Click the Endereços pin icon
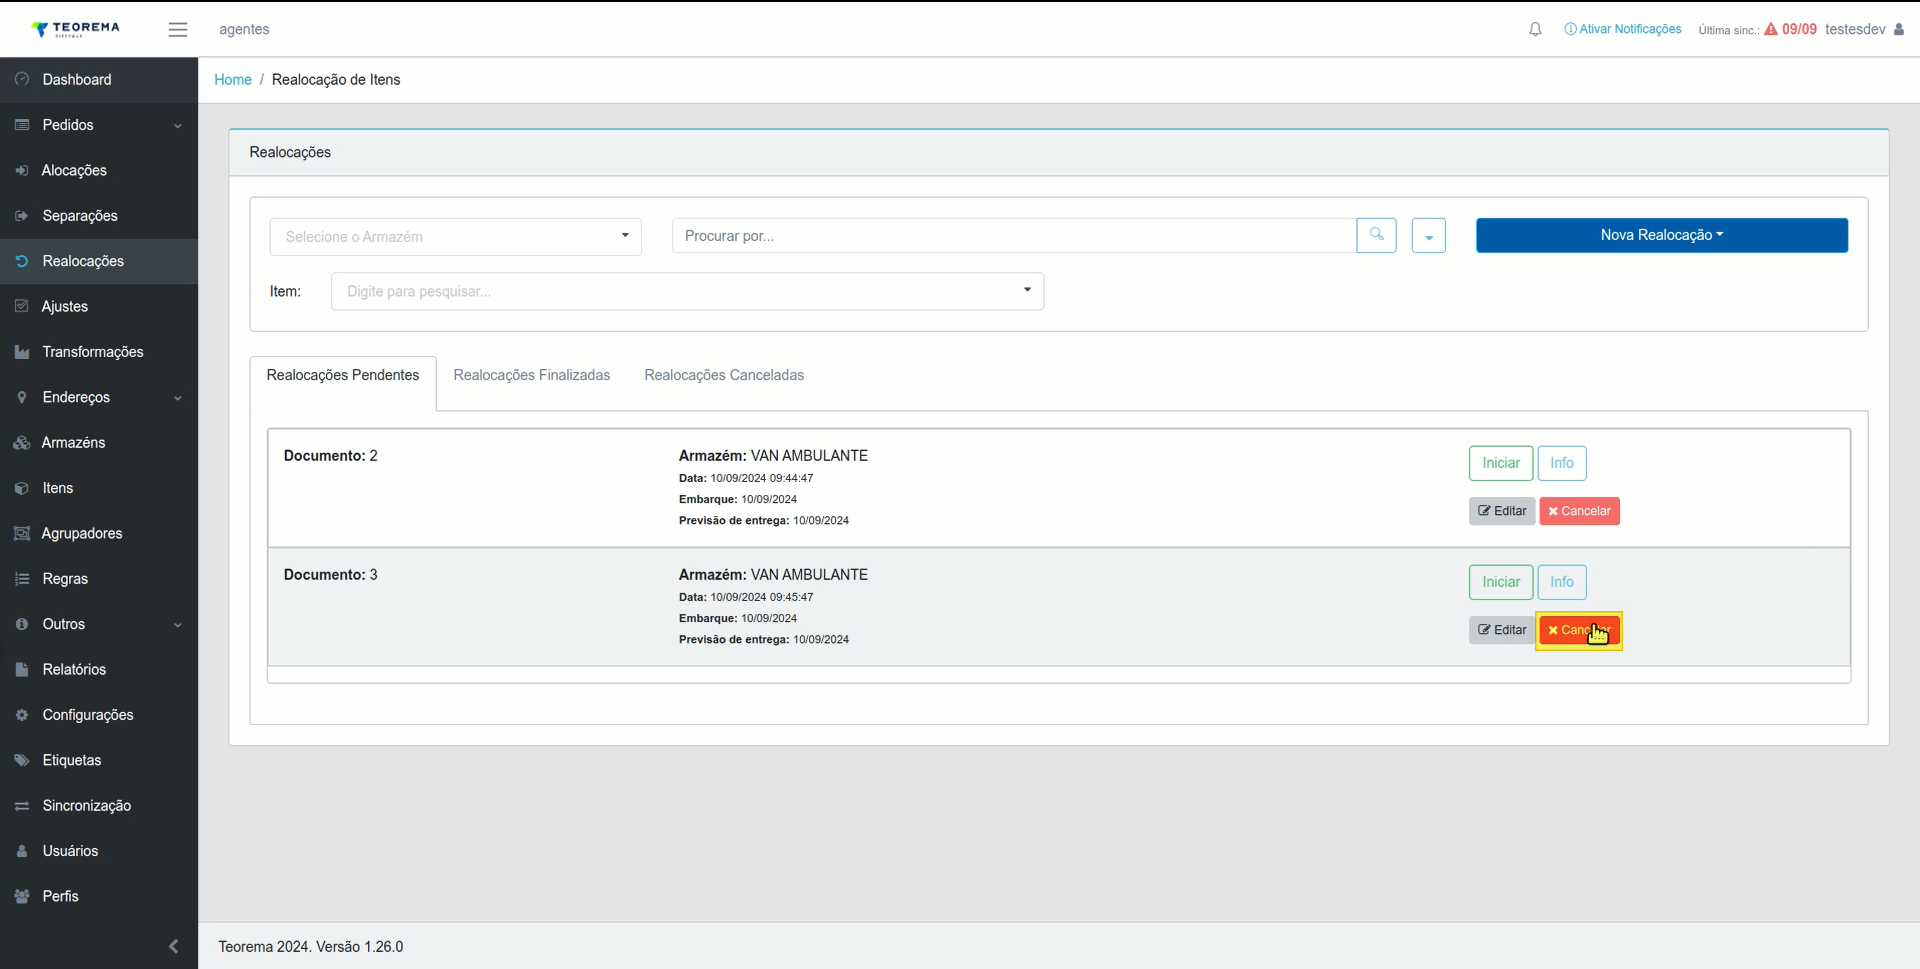 point(22,397)
